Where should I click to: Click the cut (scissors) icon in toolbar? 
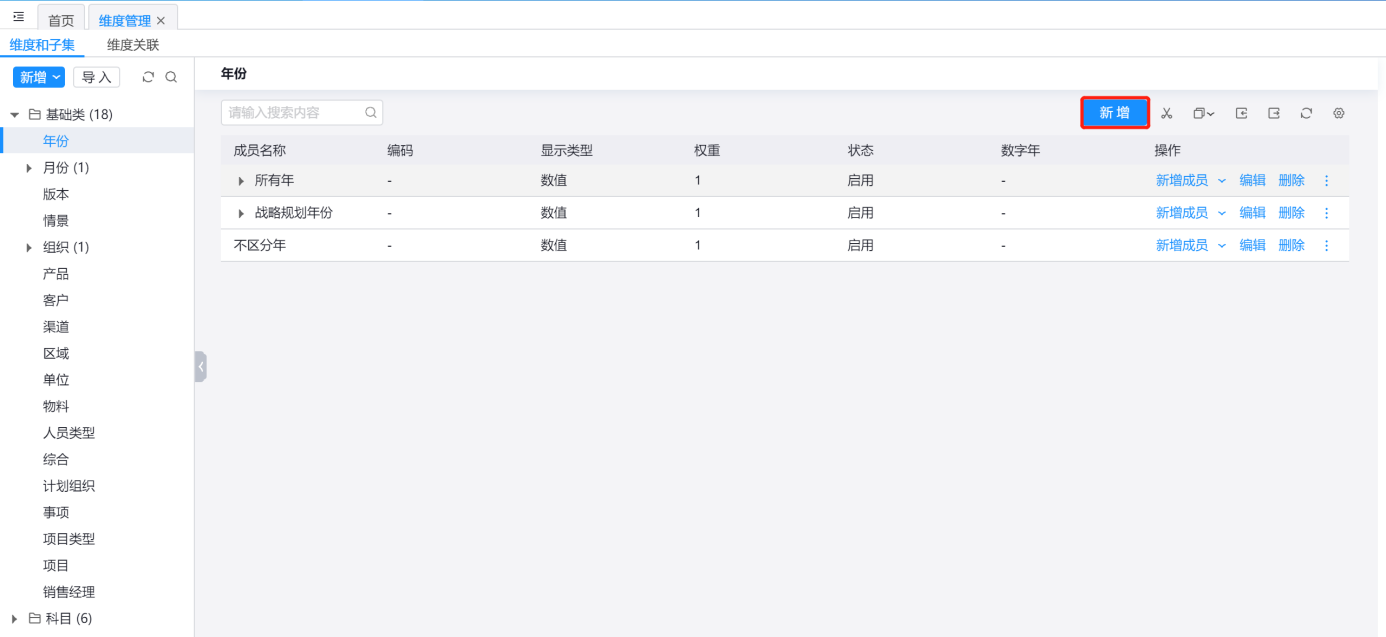tap(1166, 113)
